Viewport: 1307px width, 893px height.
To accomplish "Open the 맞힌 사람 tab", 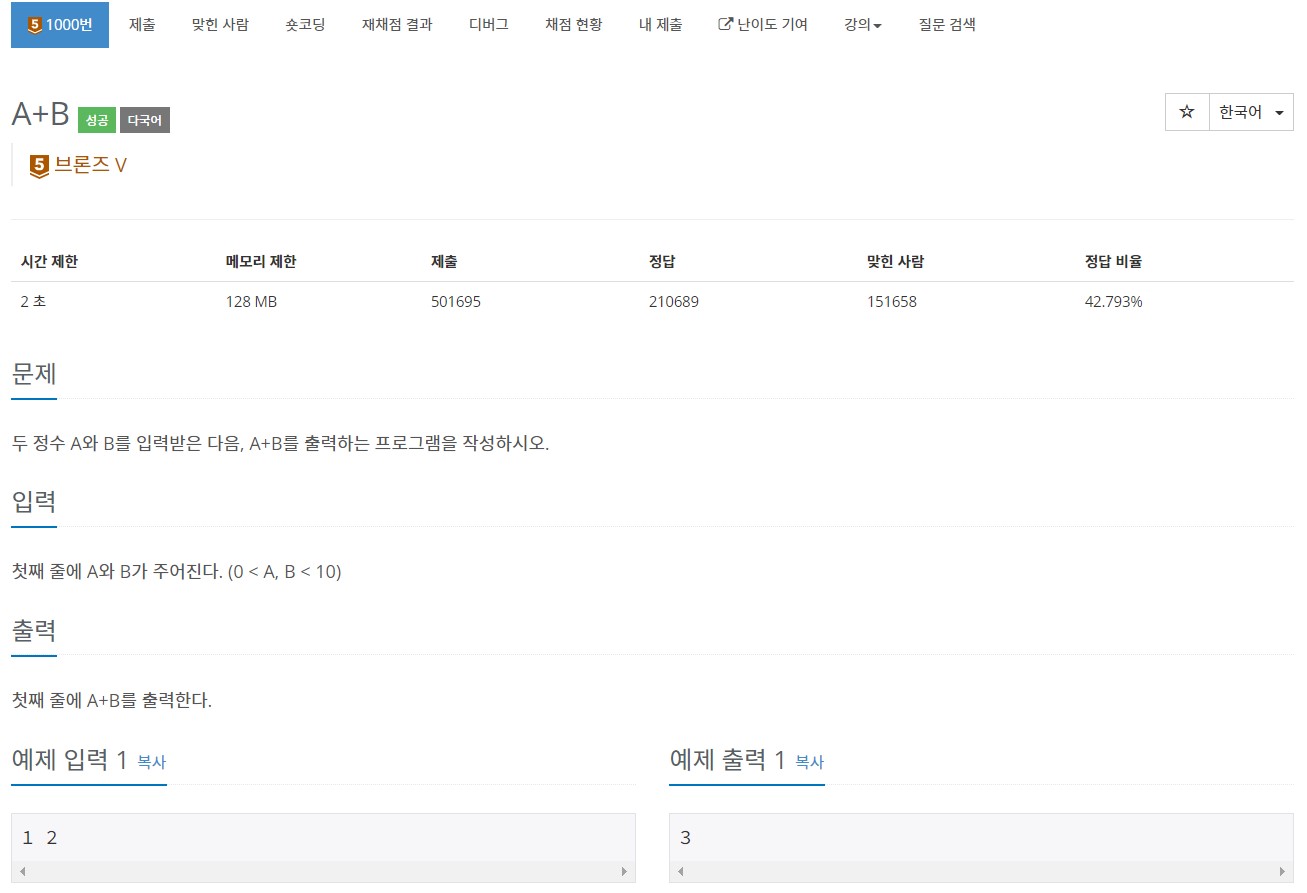I will pyautogui.click(x=220, y=25).
